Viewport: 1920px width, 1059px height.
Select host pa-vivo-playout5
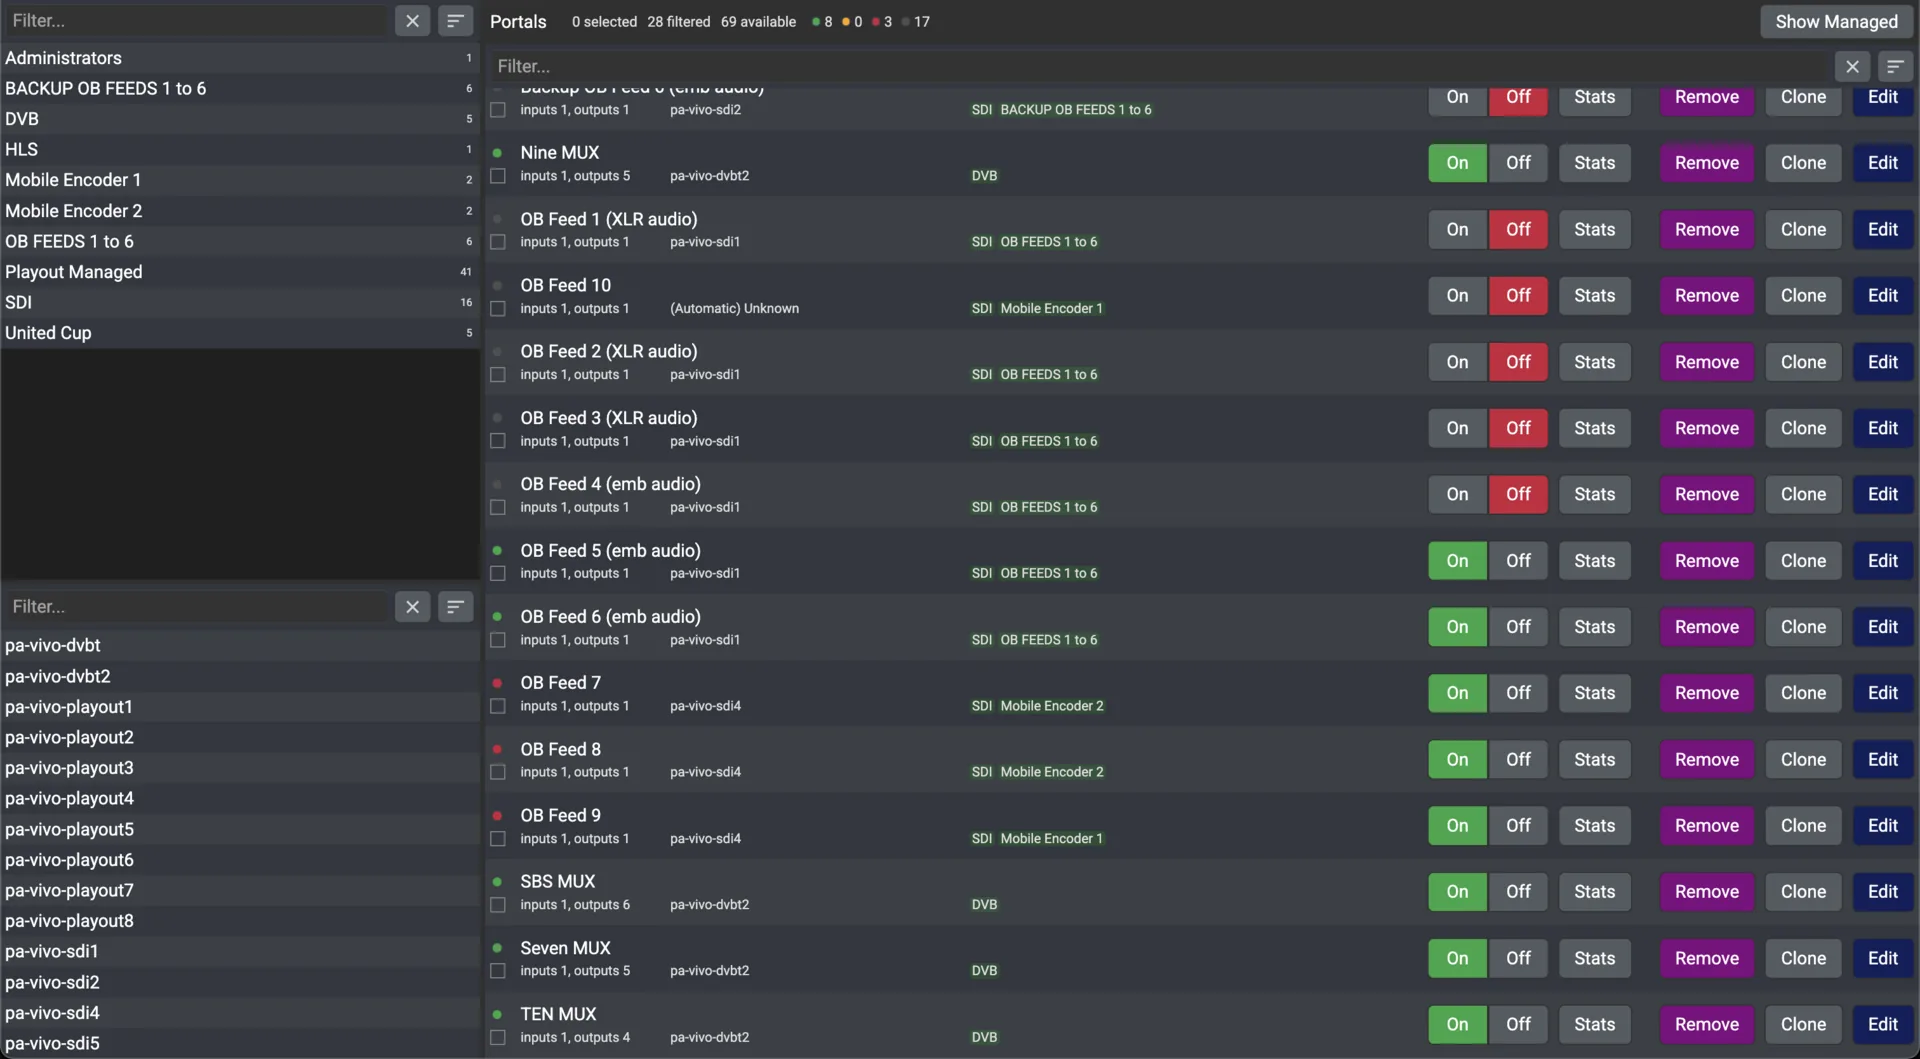click(x=240, y=830)
